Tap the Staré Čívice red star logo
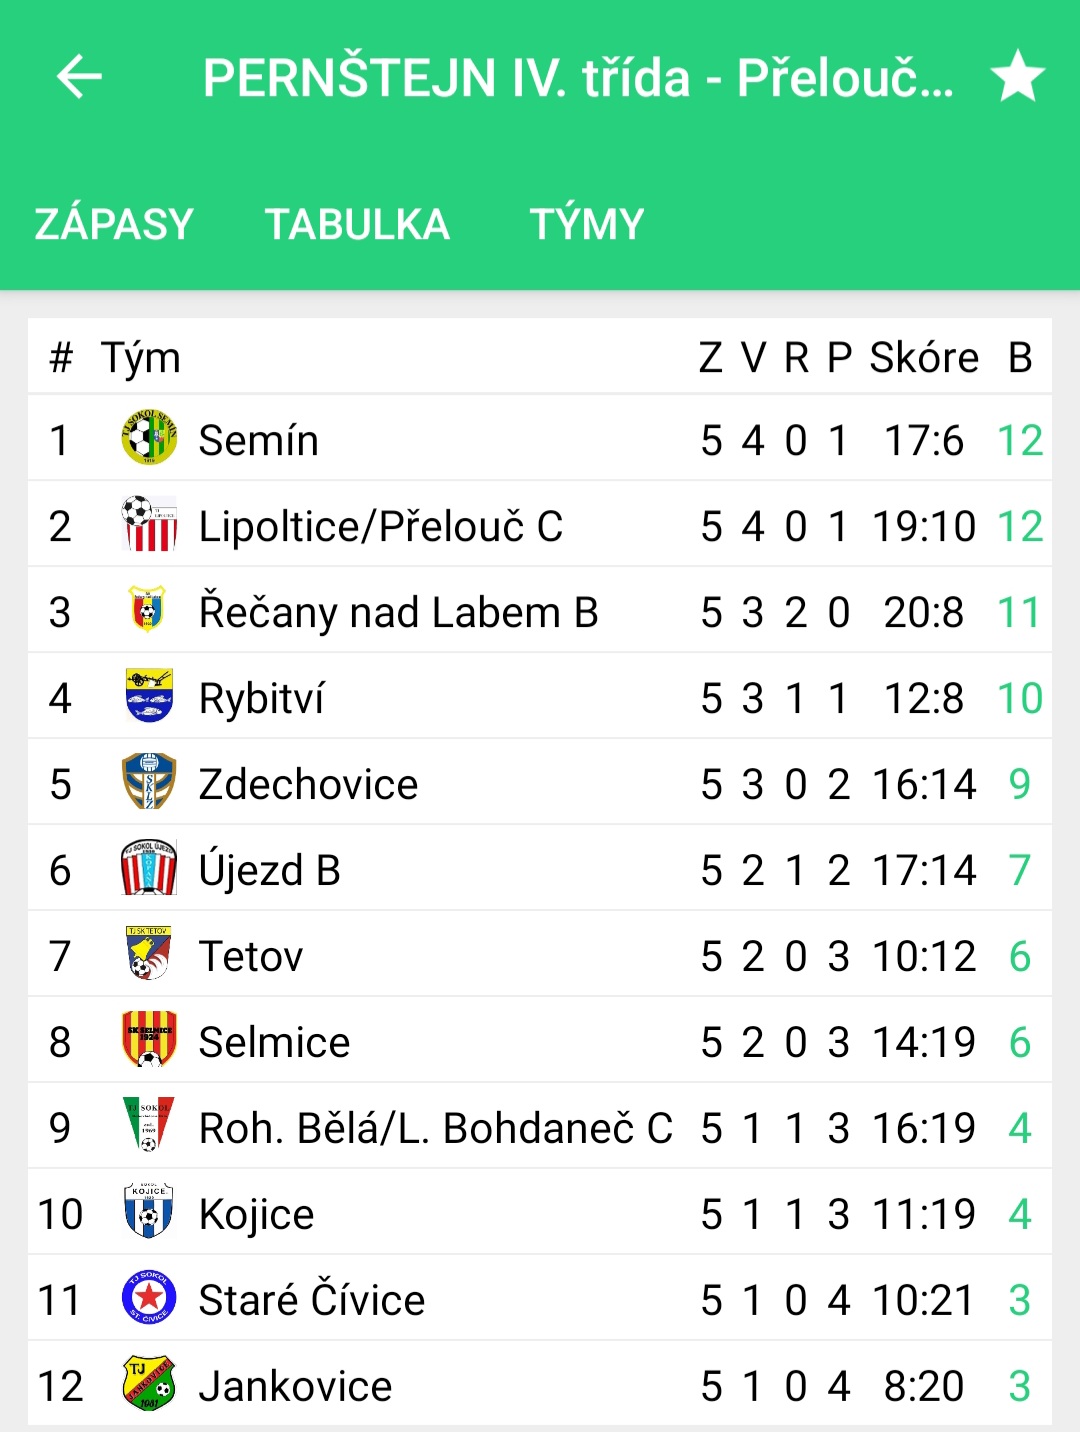Image resolution: width=1080 pixels, height=1432 pixels. [x=149, y=1298]
